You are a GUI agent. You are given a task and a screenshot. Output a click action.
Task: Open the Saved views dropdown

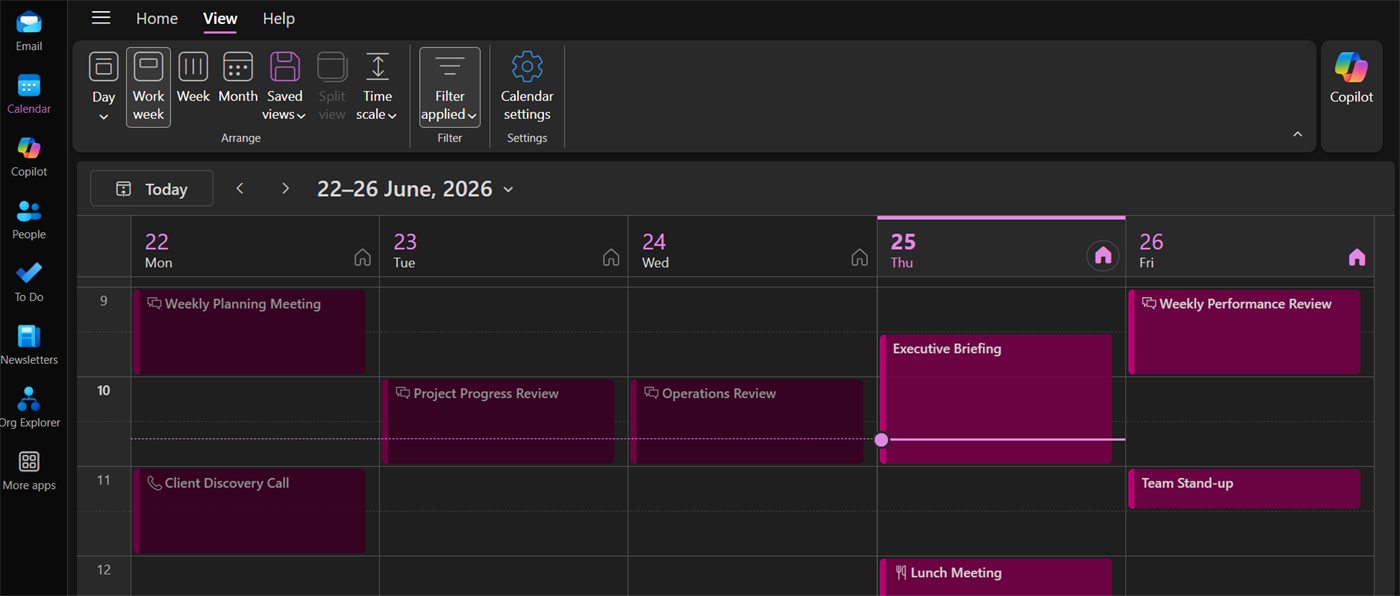(285, 87)
